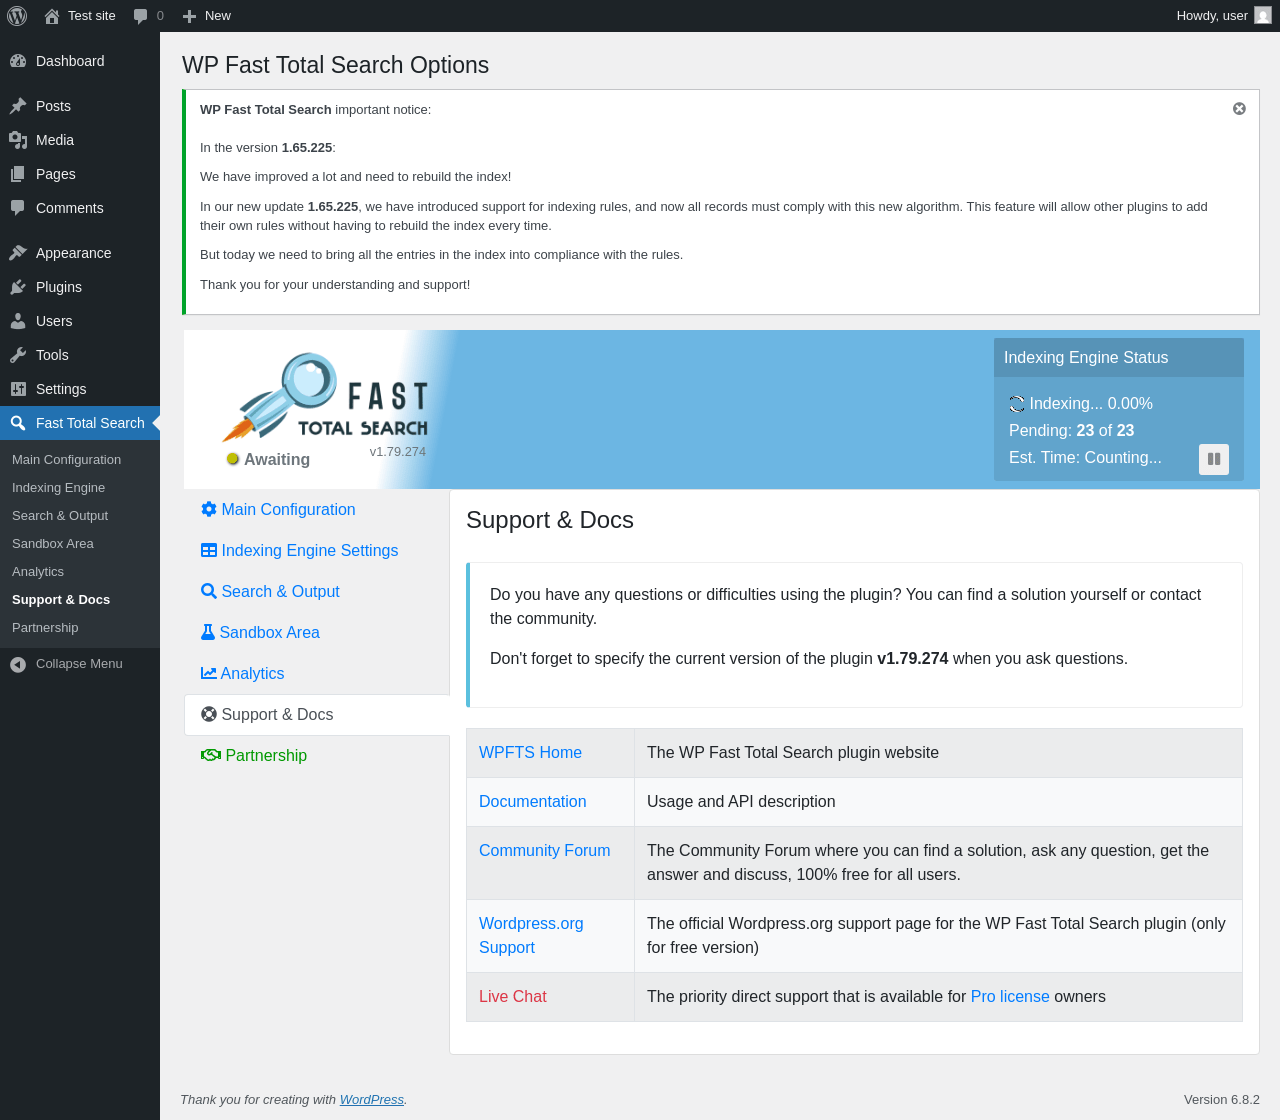Click the Sandbox Area flask icon
Viewport: 1280px width, 1120px height.
click(x=208, y=632)
